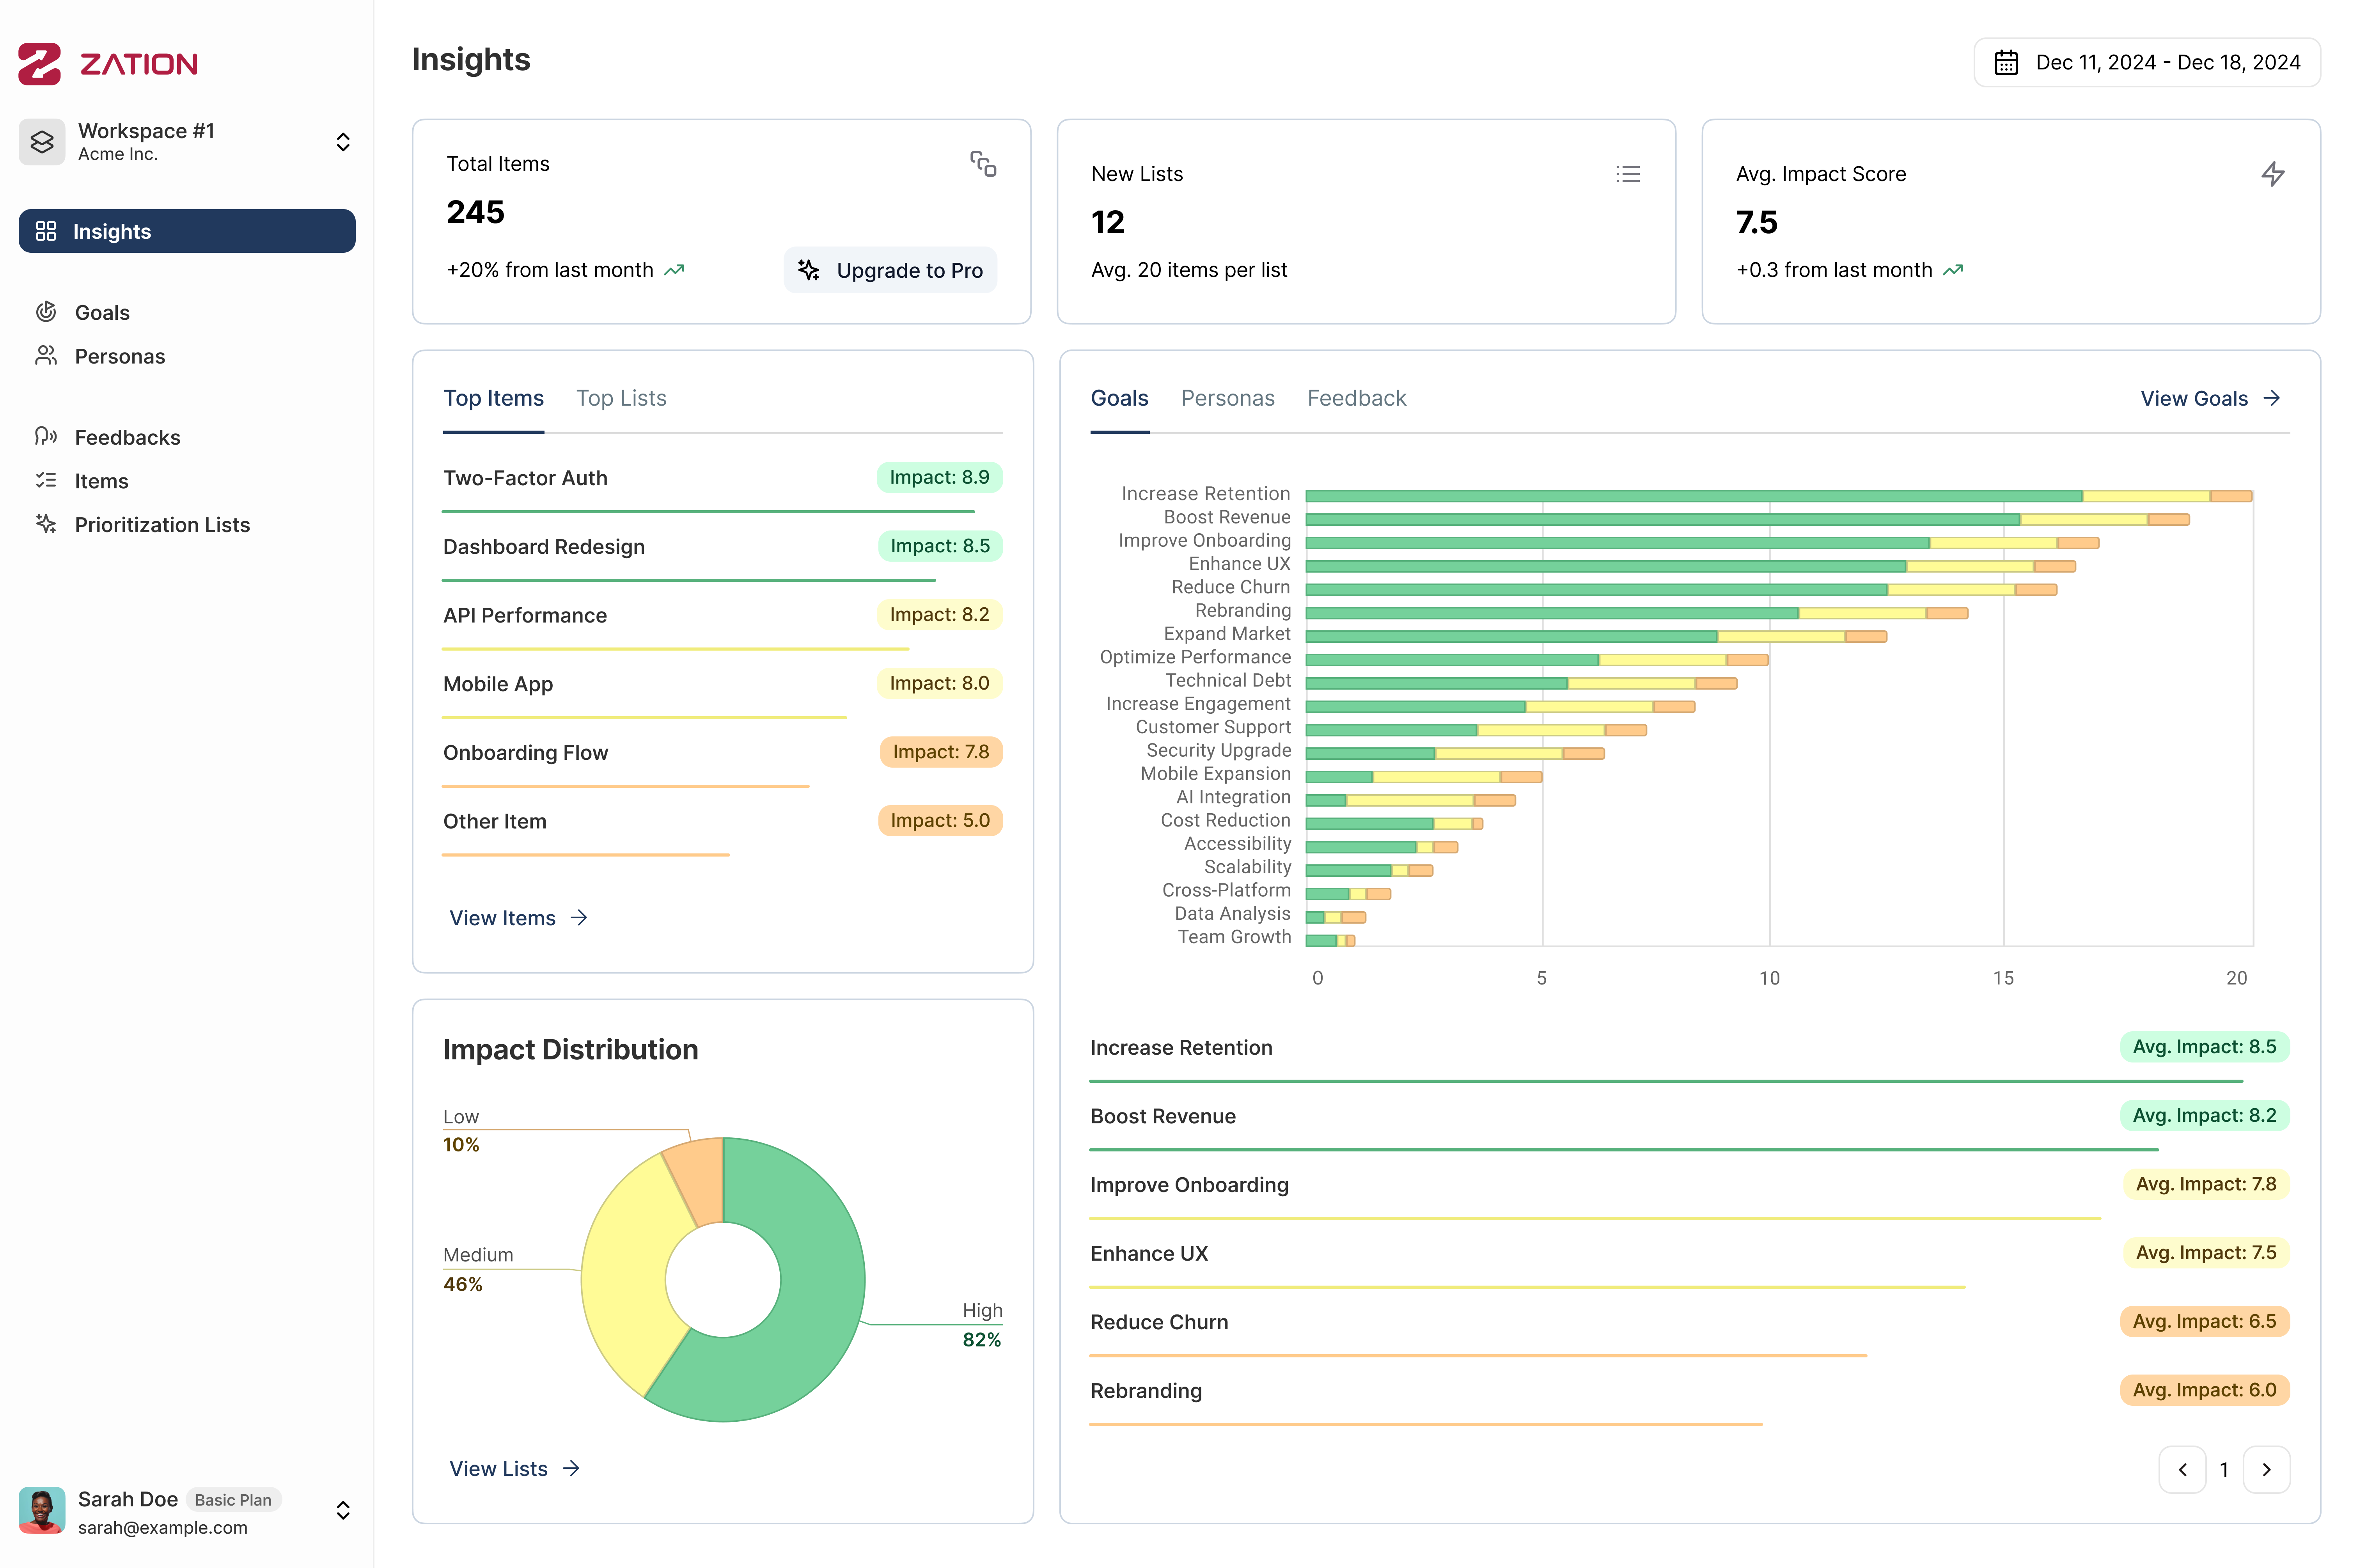This screenshot has height=1568, width=2359.
Task: Click the Items checklist icon in sidebar
Action: [x=46, y=481]
